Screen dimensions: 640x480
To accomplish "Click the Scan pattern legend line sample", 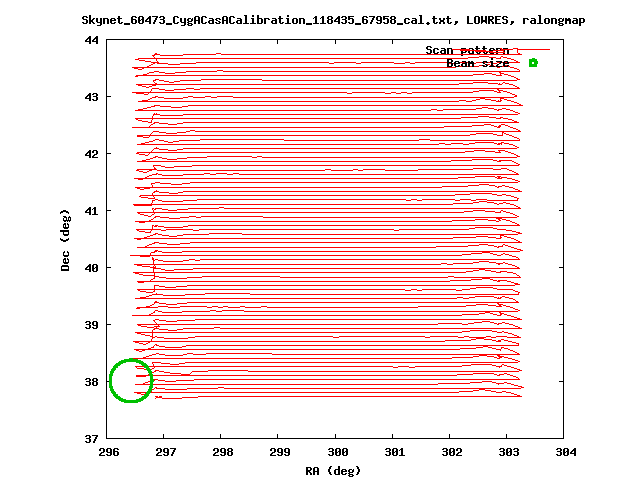I will coord(533,50).
